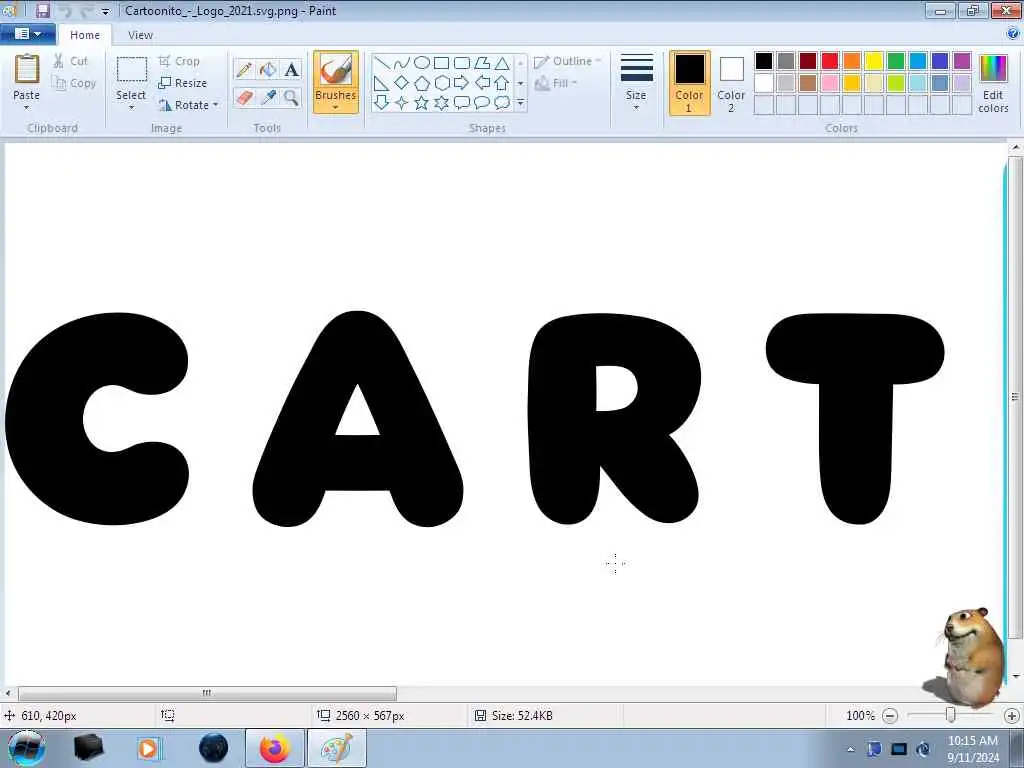Expand the Paste options arrow
This screenshot has width=1024, height=768.
click(x=27, y=107)
